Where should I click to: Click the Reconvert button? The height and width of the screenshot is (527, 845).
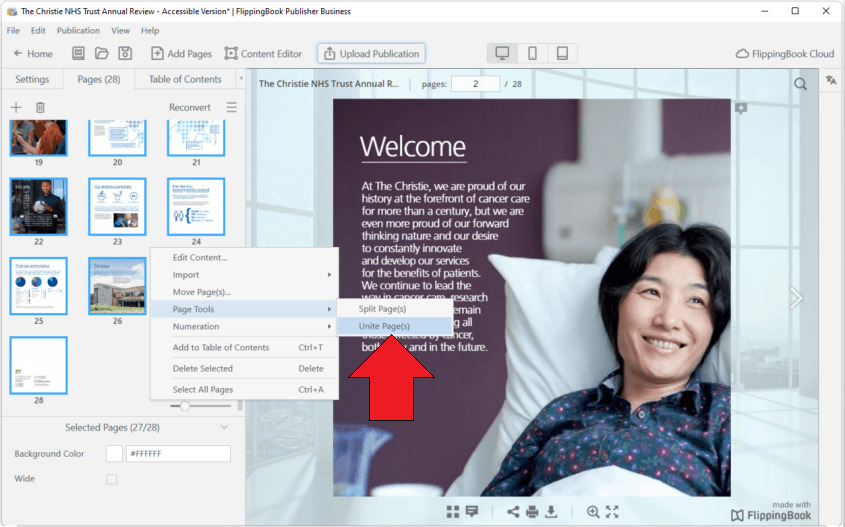point(189,107)
